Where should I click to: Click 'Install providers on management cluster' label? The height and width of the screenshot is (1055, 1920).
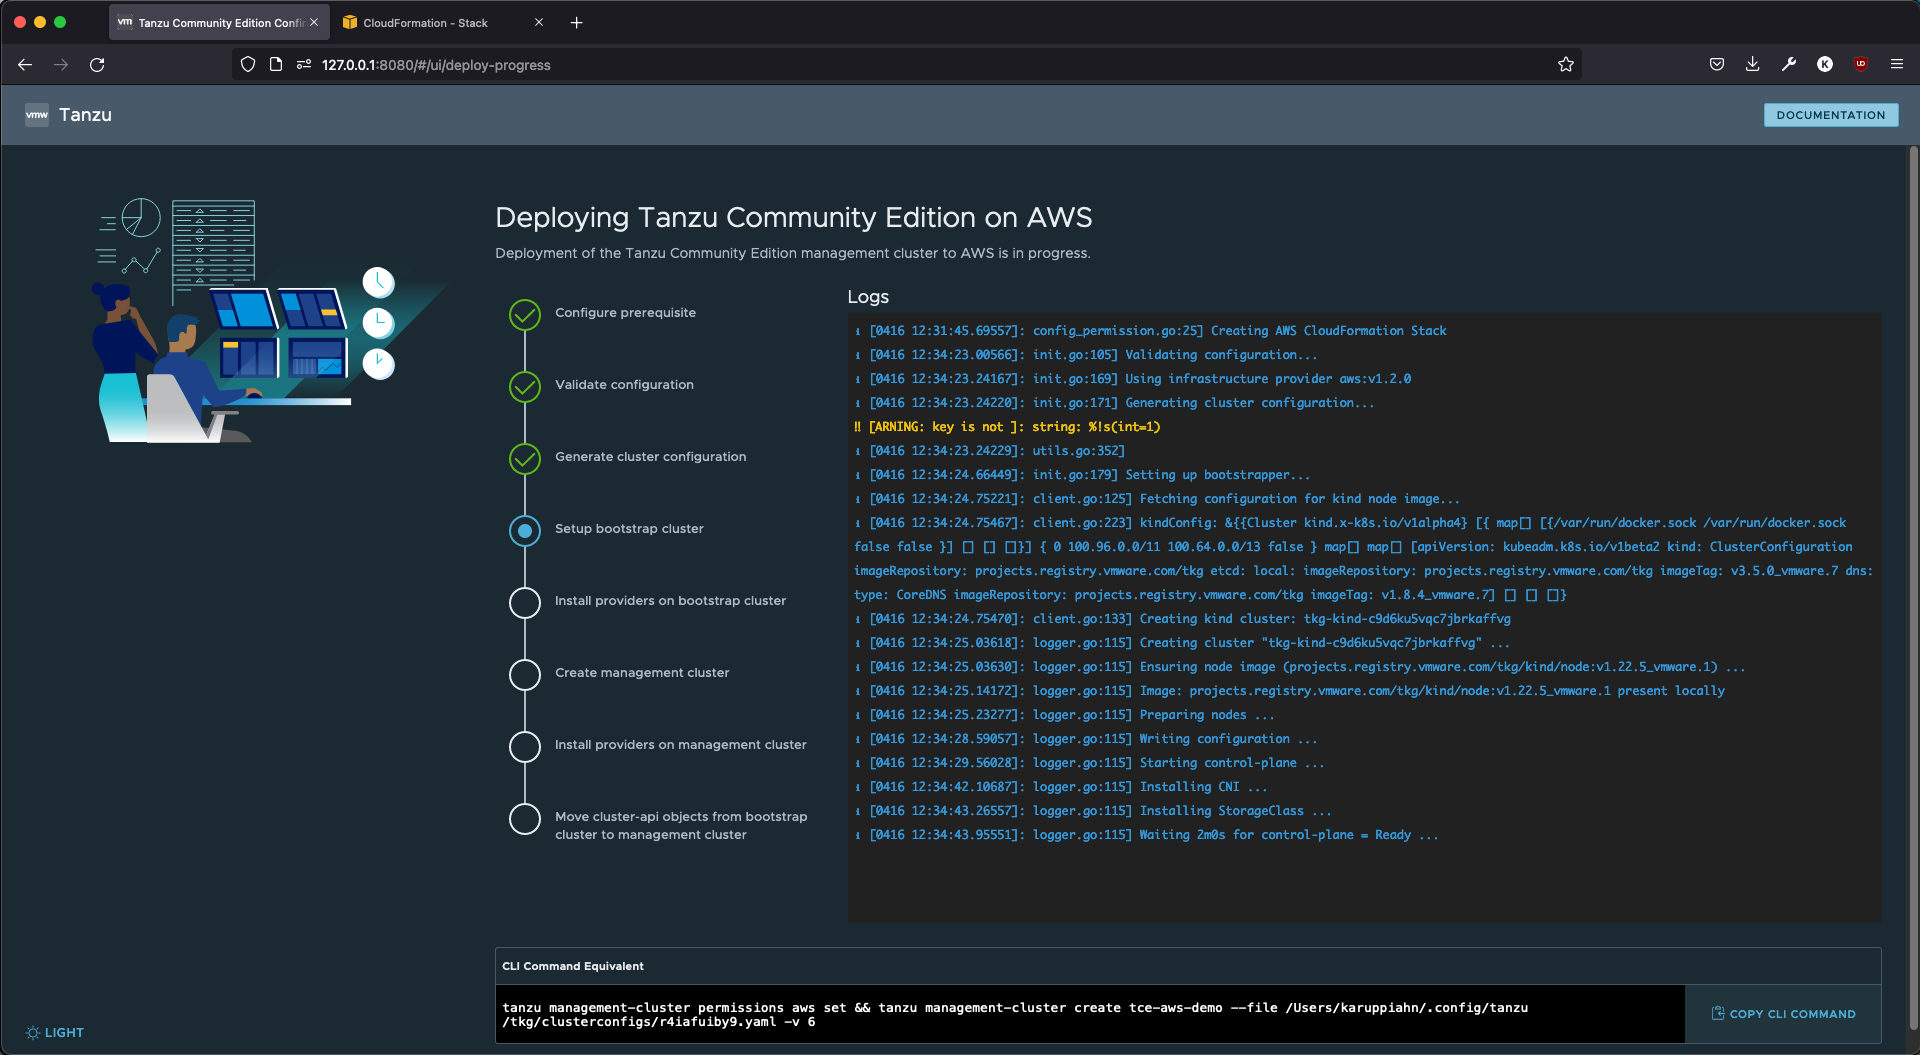[680, 745]
